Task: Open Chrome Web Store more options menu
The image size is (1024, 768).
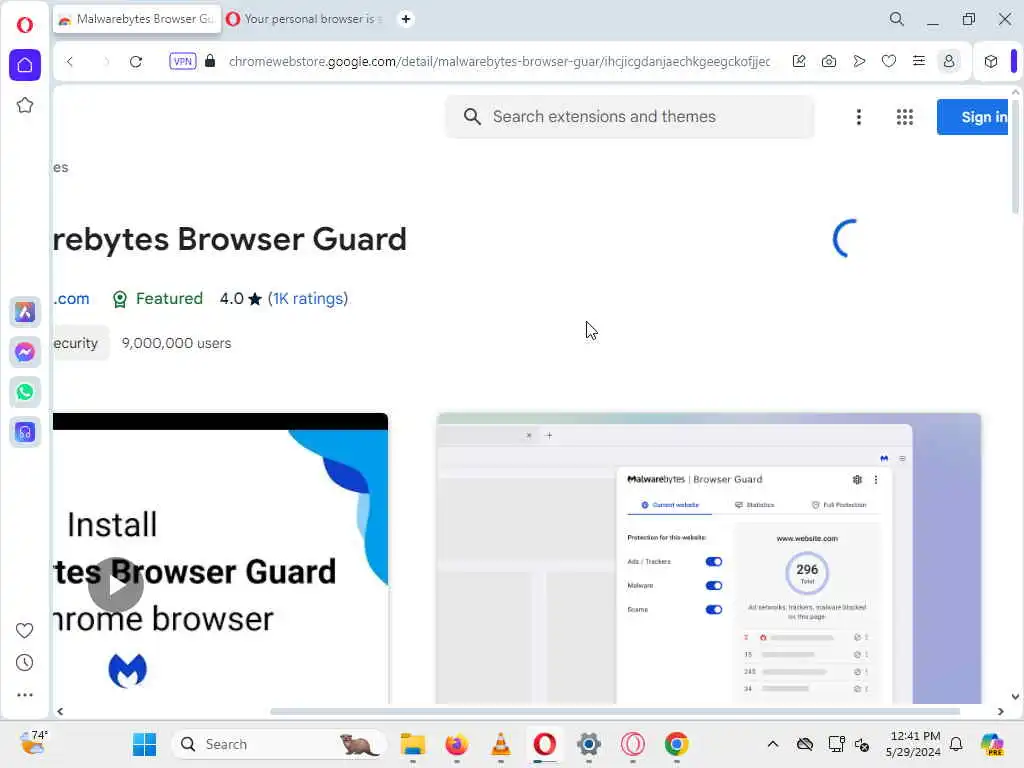Action: [x=858, y=117]
